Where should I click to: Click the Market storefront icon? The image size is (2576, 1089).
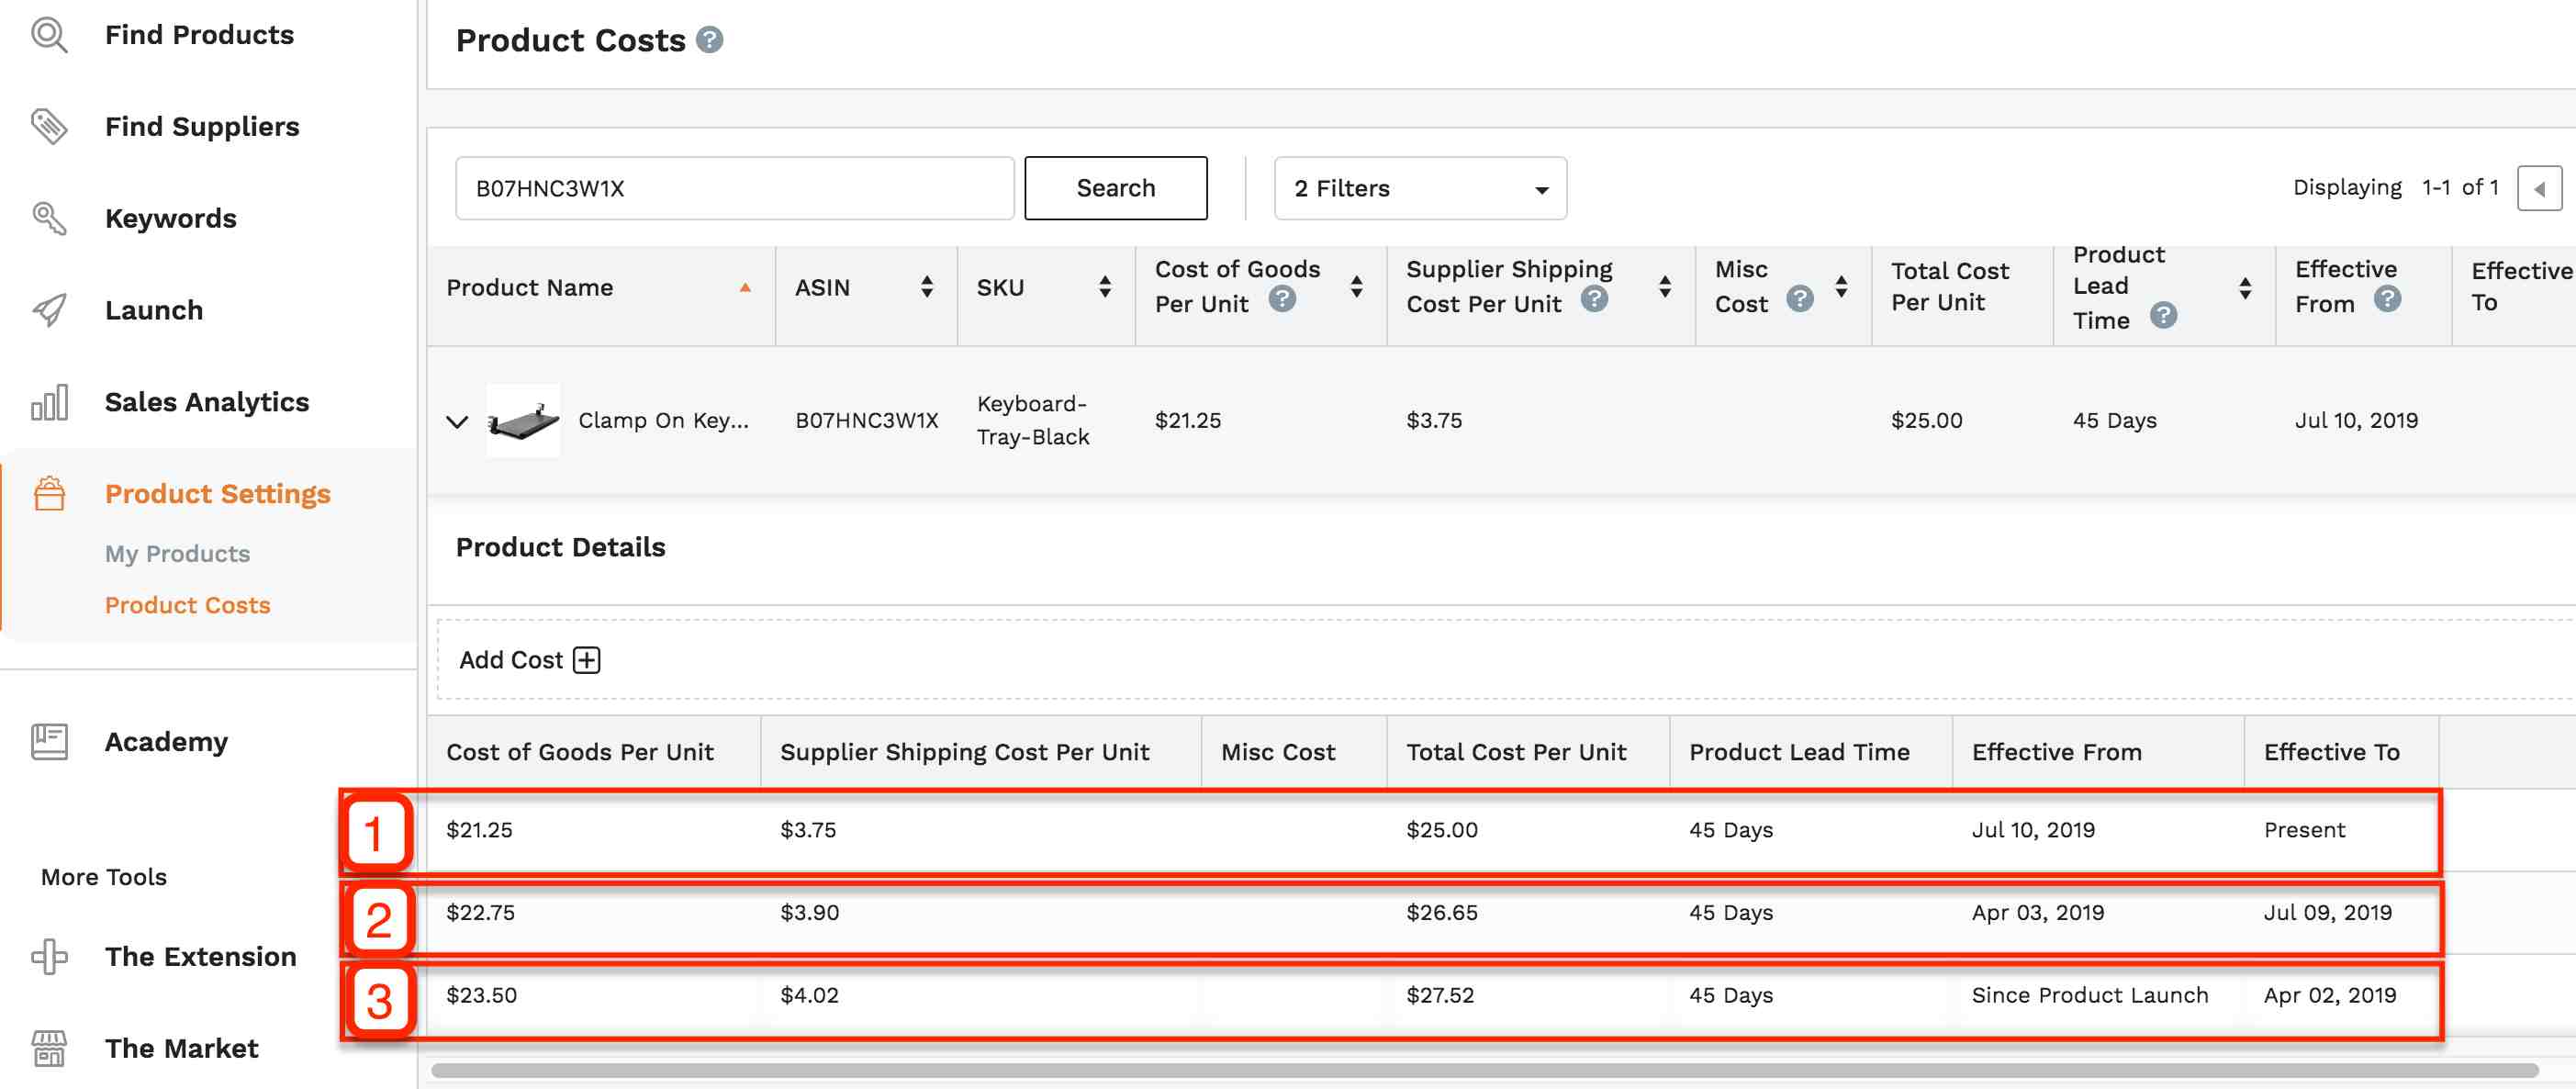[49, 1048]
